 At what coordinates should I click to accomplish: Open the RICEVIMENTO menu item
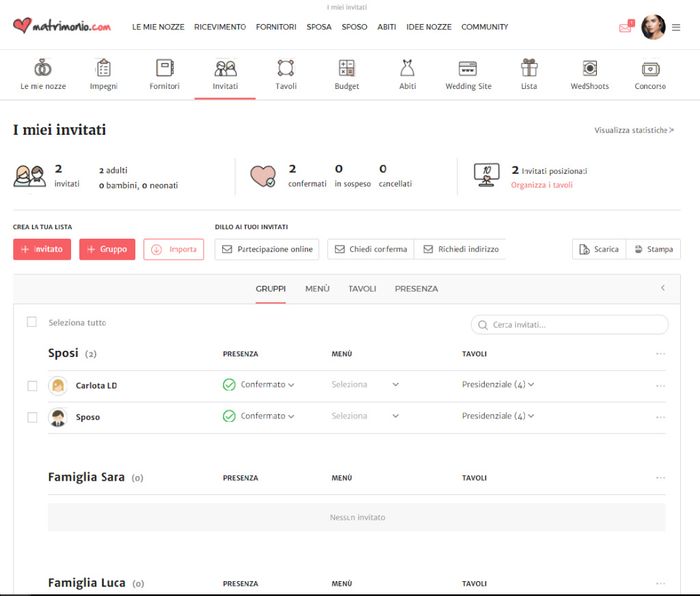click(x=219, y=27)
